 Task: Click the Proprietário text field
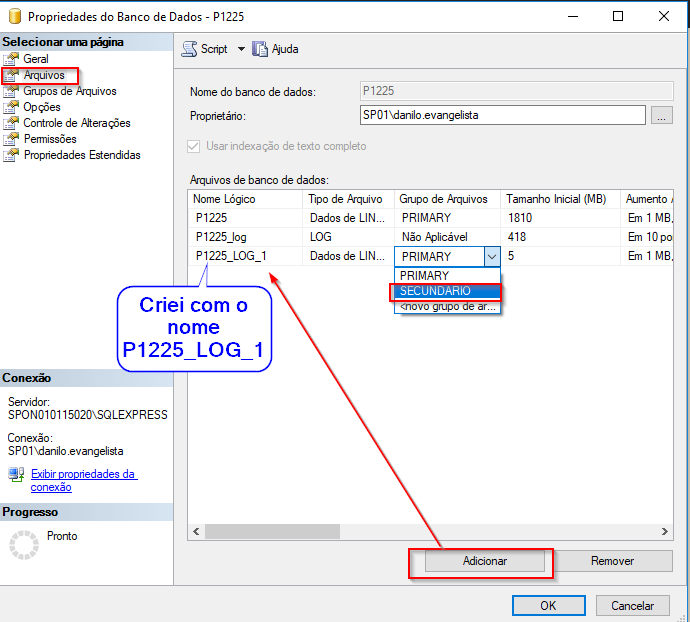pos(503,115)
